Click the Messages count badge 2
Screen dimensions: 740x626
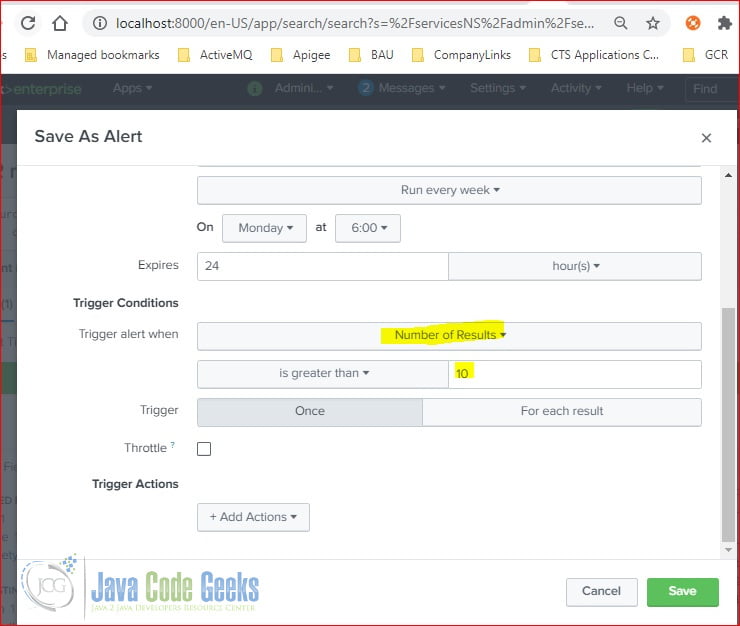point(366,88)
